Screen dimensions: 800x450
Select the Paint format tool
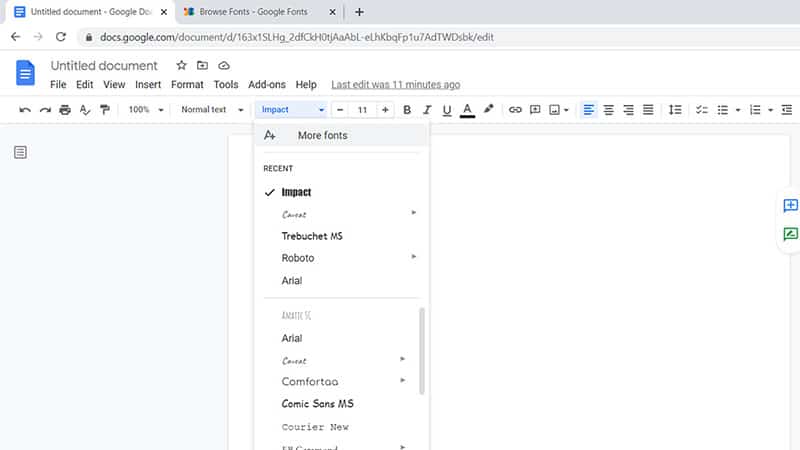click(105, 110)
